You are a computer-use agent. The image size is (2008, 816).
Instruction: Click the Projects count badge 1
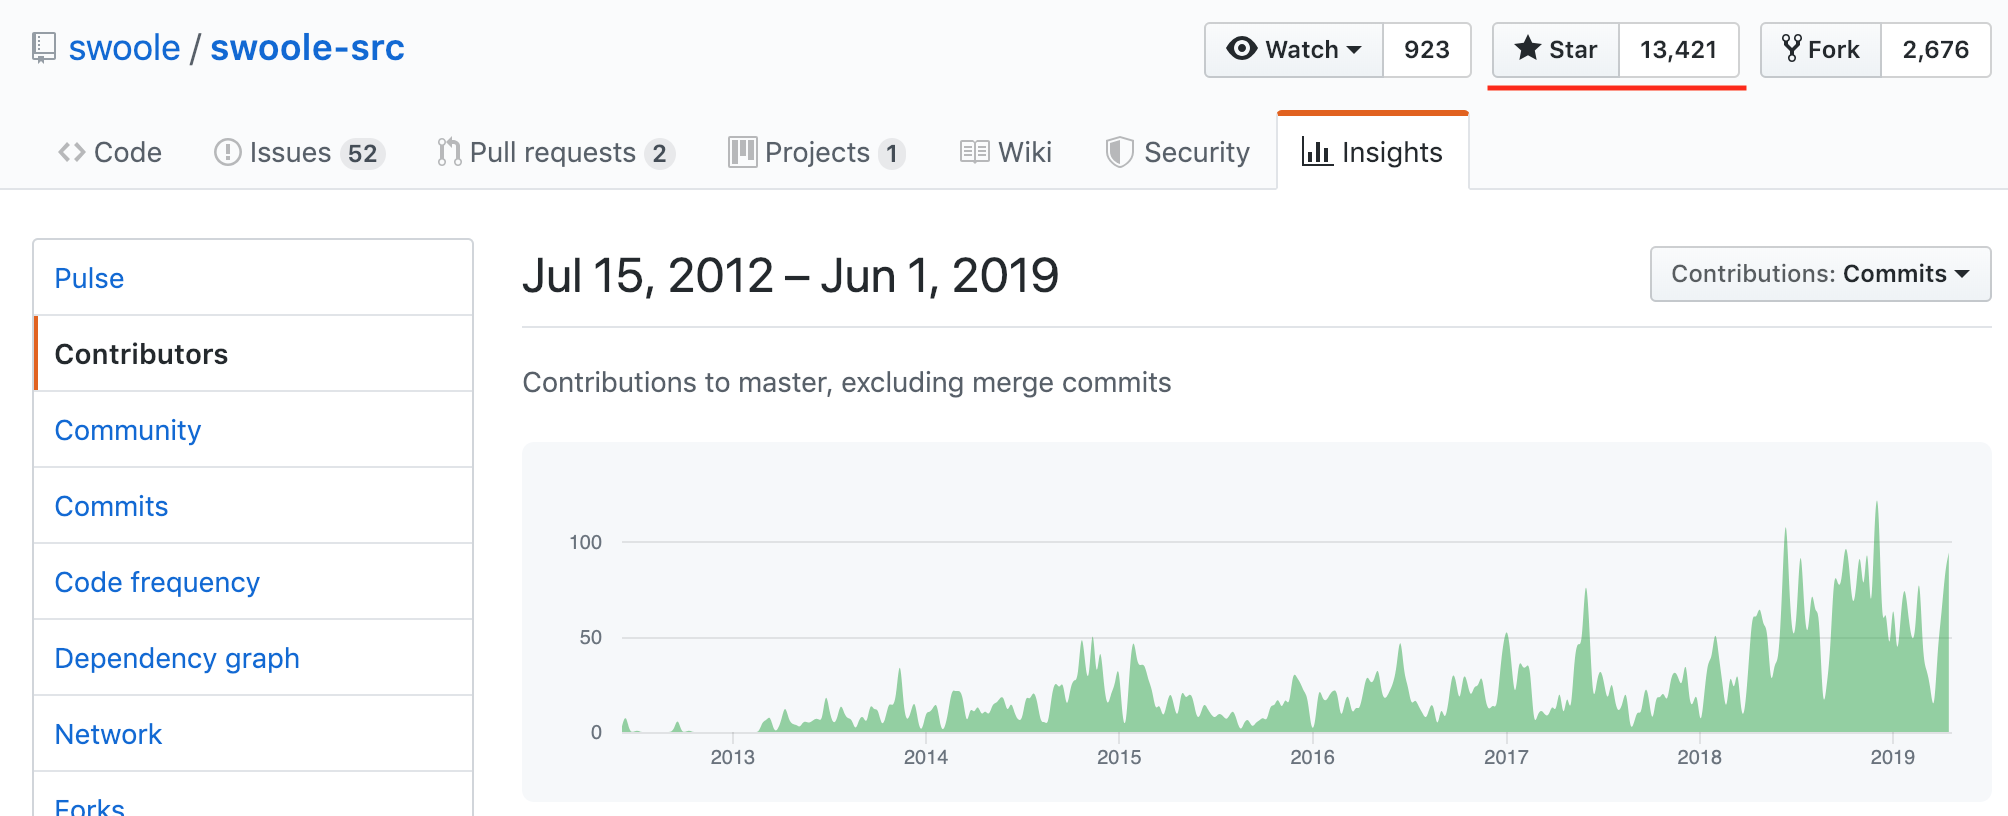click(x=891, y=153)
